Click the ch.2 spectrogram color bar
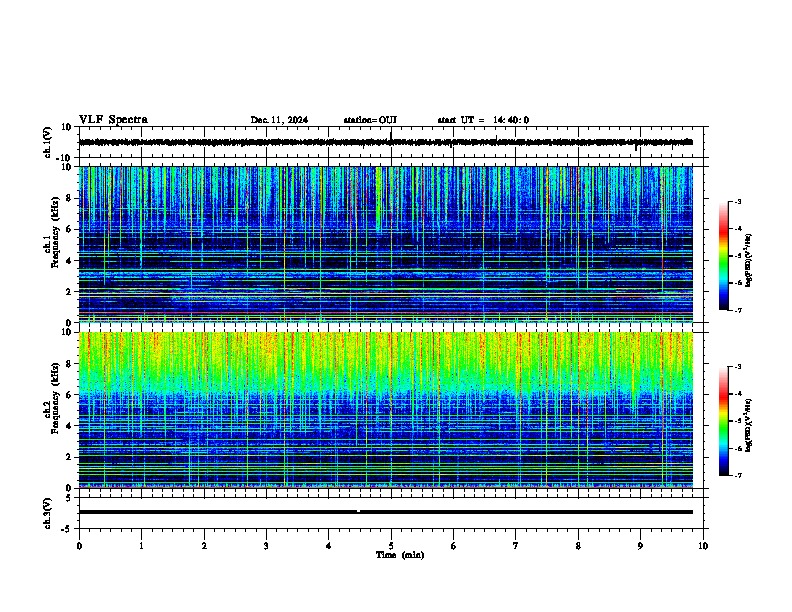Image resolution: width=792 pixels, height=612 pixels. (x=724, y=421)
